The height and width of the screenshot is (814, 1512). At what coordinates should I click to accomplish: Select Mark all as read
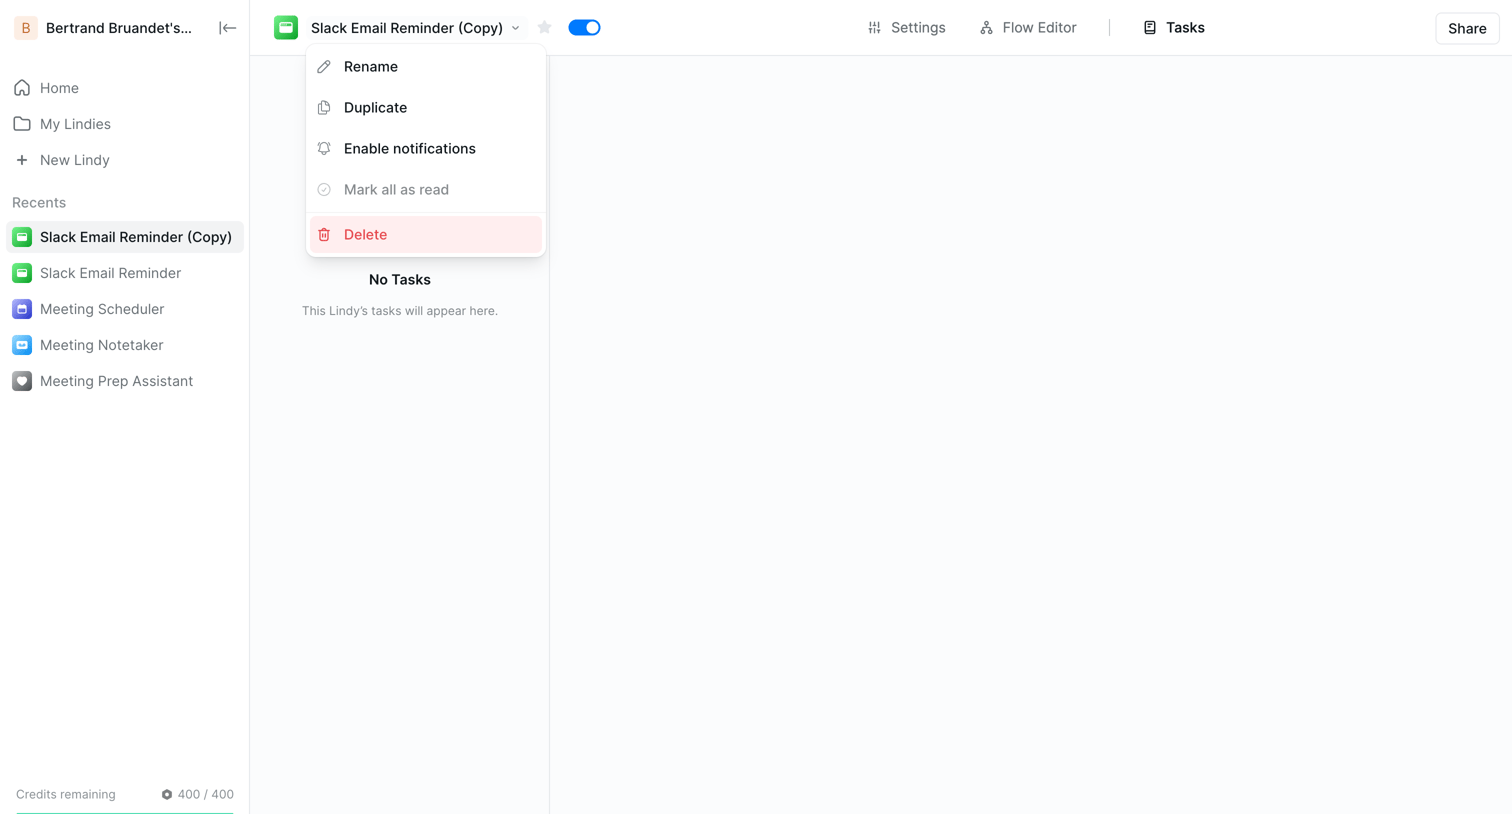pos(426,190)
